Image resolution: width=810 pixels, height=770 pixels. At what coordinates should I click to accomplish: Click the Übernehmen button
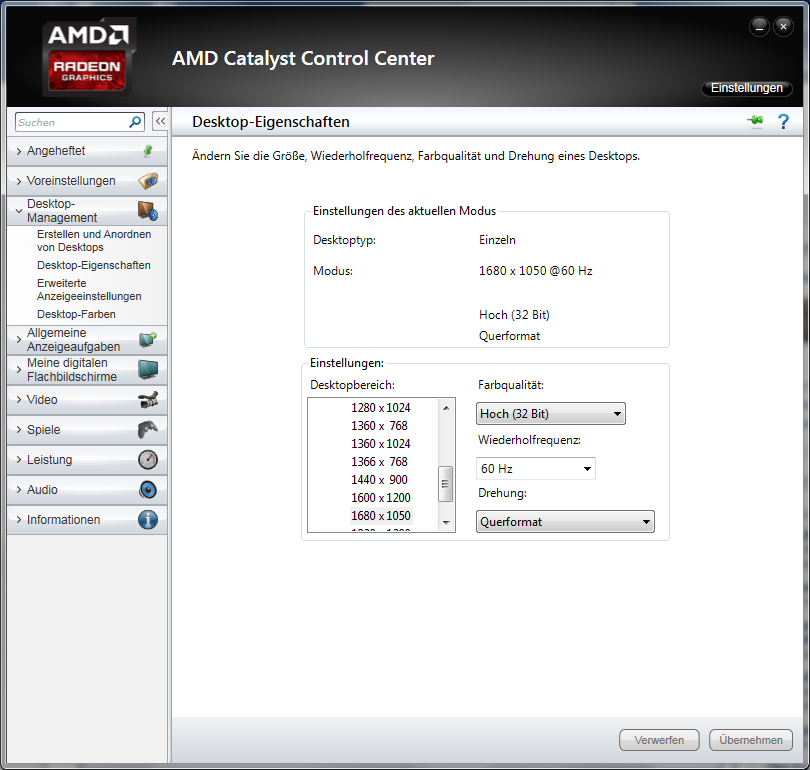pos(751,740)
